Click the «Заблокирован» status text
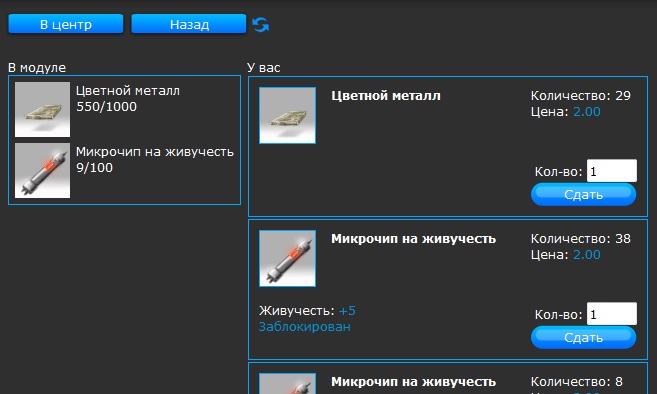Viewport: 657px width, 394px height. (x=305, y=327)
